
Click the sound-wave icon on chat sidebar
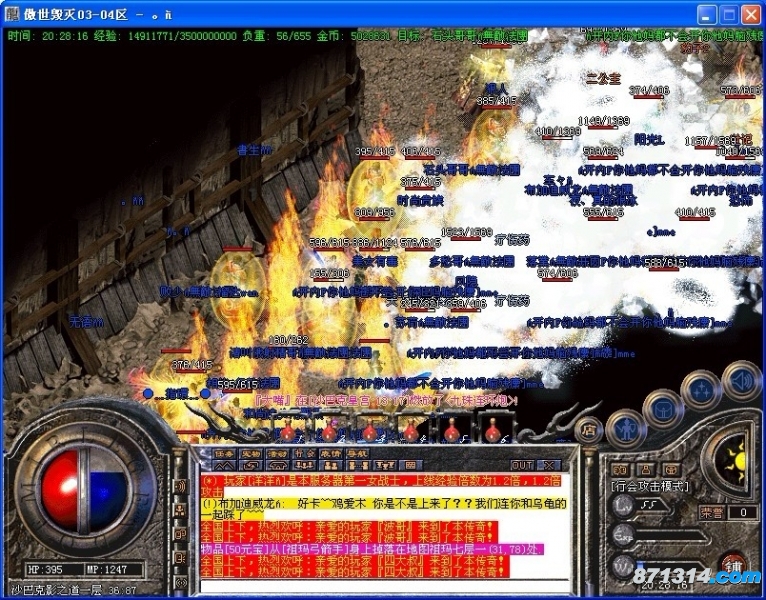coord(180,487)
